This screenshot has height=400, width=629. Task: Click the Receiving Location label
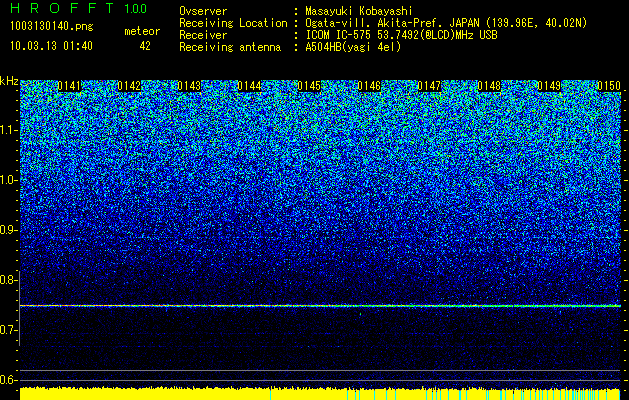point(233,23)
